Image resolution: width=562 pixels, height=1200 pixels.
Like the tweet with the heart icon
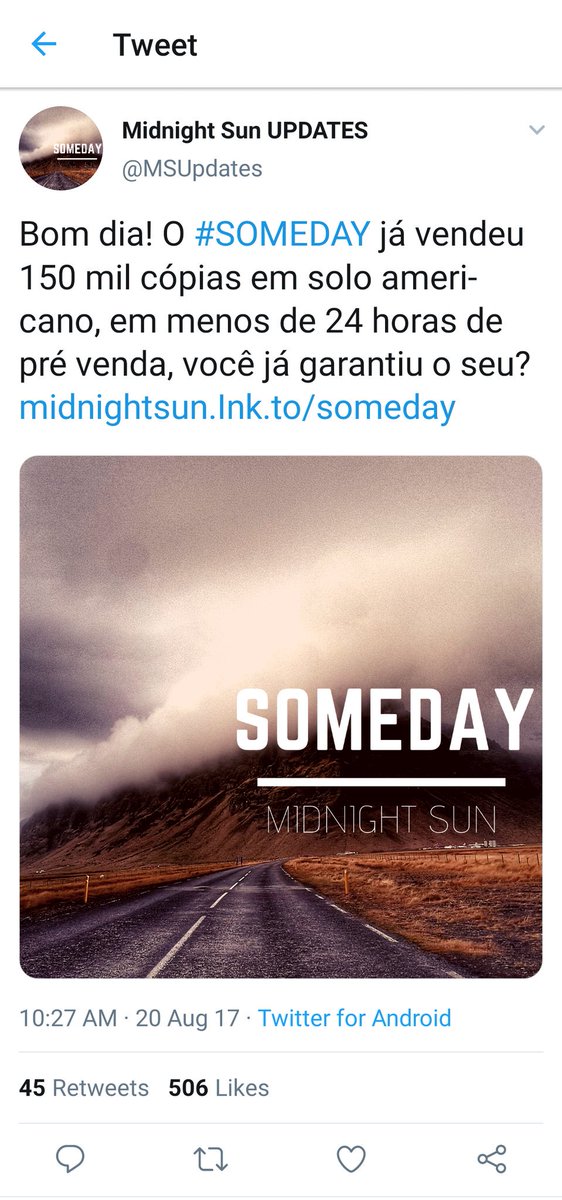pyautogui.click(x=351, y=1159)
